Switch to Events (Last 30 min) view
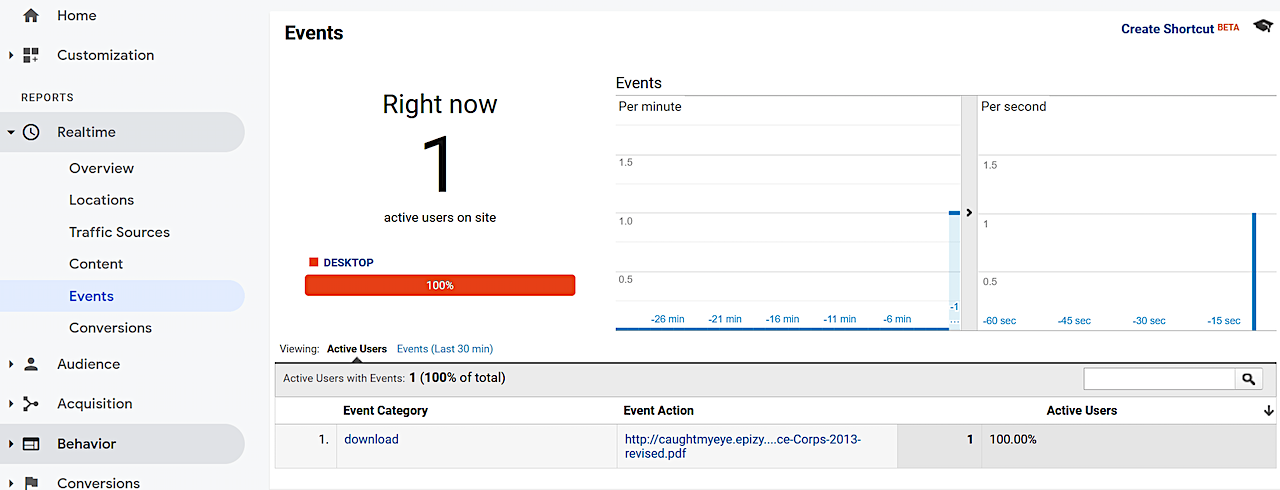The image size is (1280, 490). (x=445, y=349)
